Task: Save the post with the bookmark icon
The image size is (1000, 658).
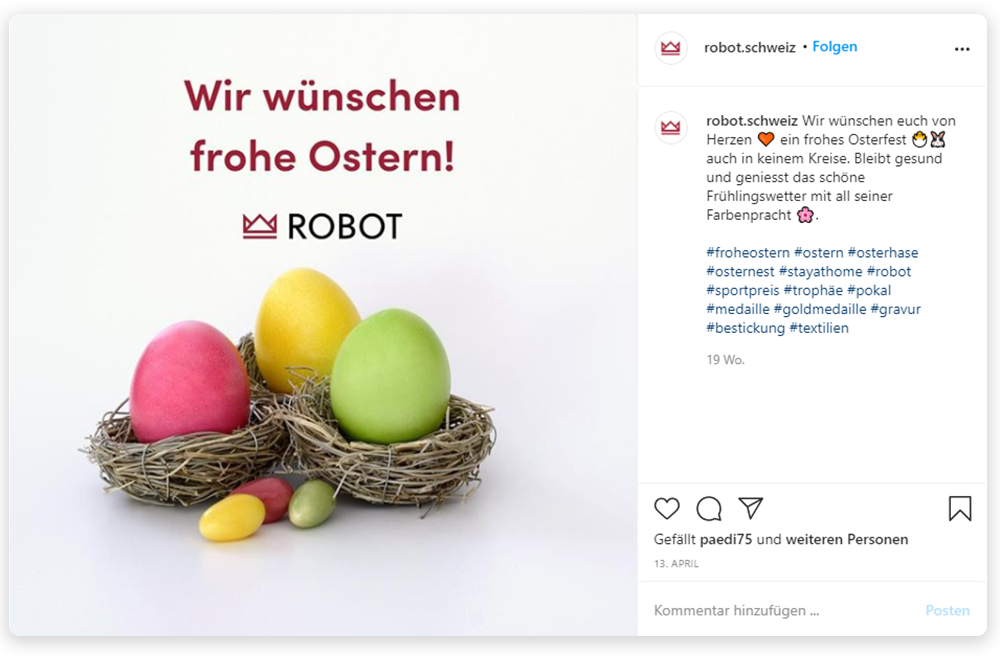Action: [960, 508]
